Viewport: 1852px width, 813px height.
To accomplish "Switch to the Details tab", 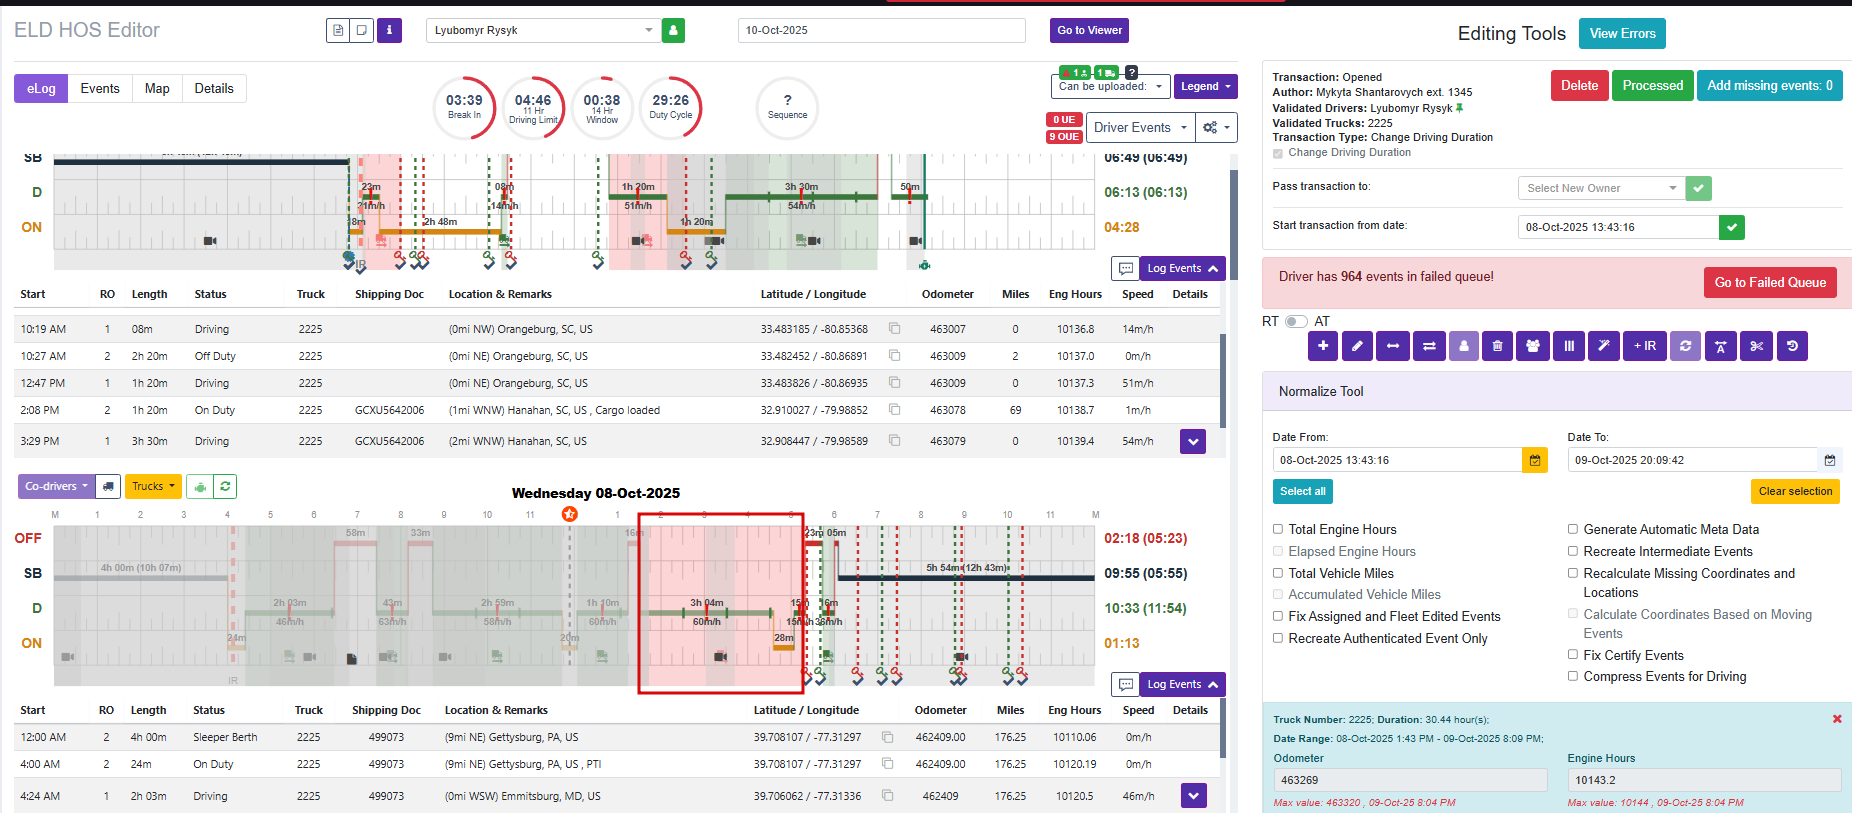I will [214, 88].
